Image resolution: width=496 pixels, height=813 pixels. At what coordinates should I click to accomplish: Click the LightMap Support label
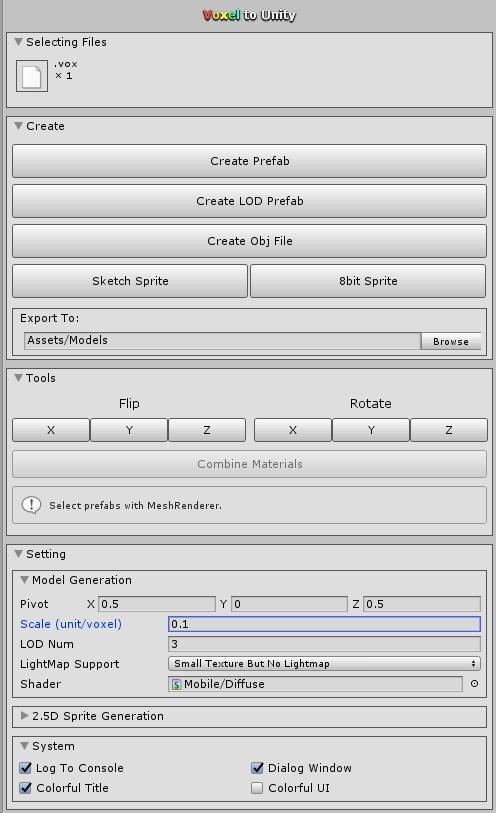point(69,664)
